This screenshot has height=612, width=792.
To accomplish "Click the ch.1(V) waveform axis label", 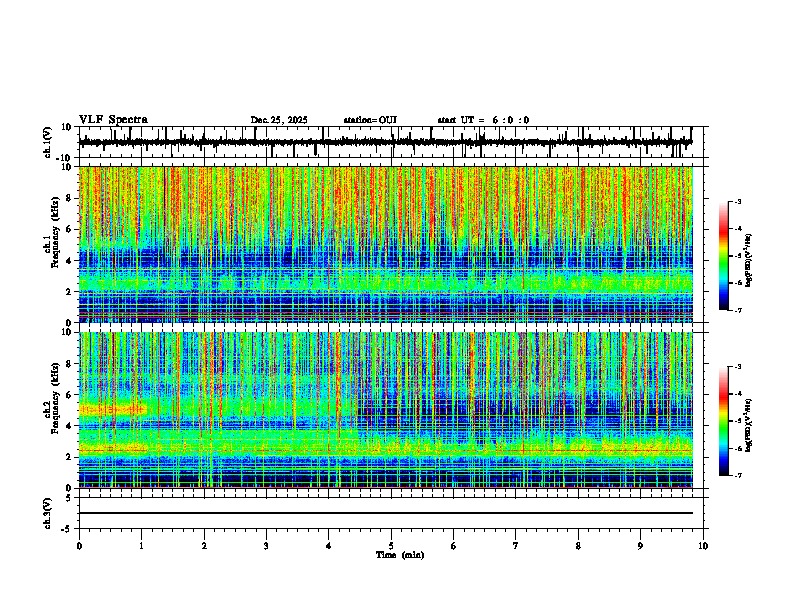I will [48, 142].
